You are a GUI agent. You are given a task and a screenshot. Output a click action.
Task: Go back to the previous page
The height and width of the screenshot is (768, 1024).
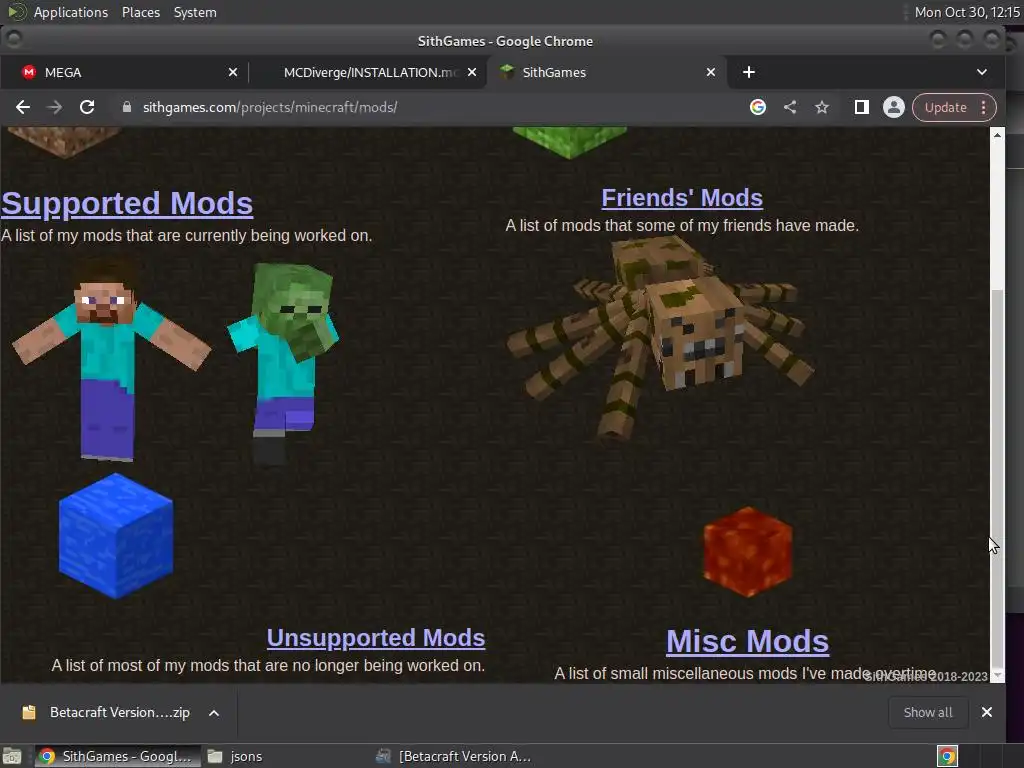[23, 107]
